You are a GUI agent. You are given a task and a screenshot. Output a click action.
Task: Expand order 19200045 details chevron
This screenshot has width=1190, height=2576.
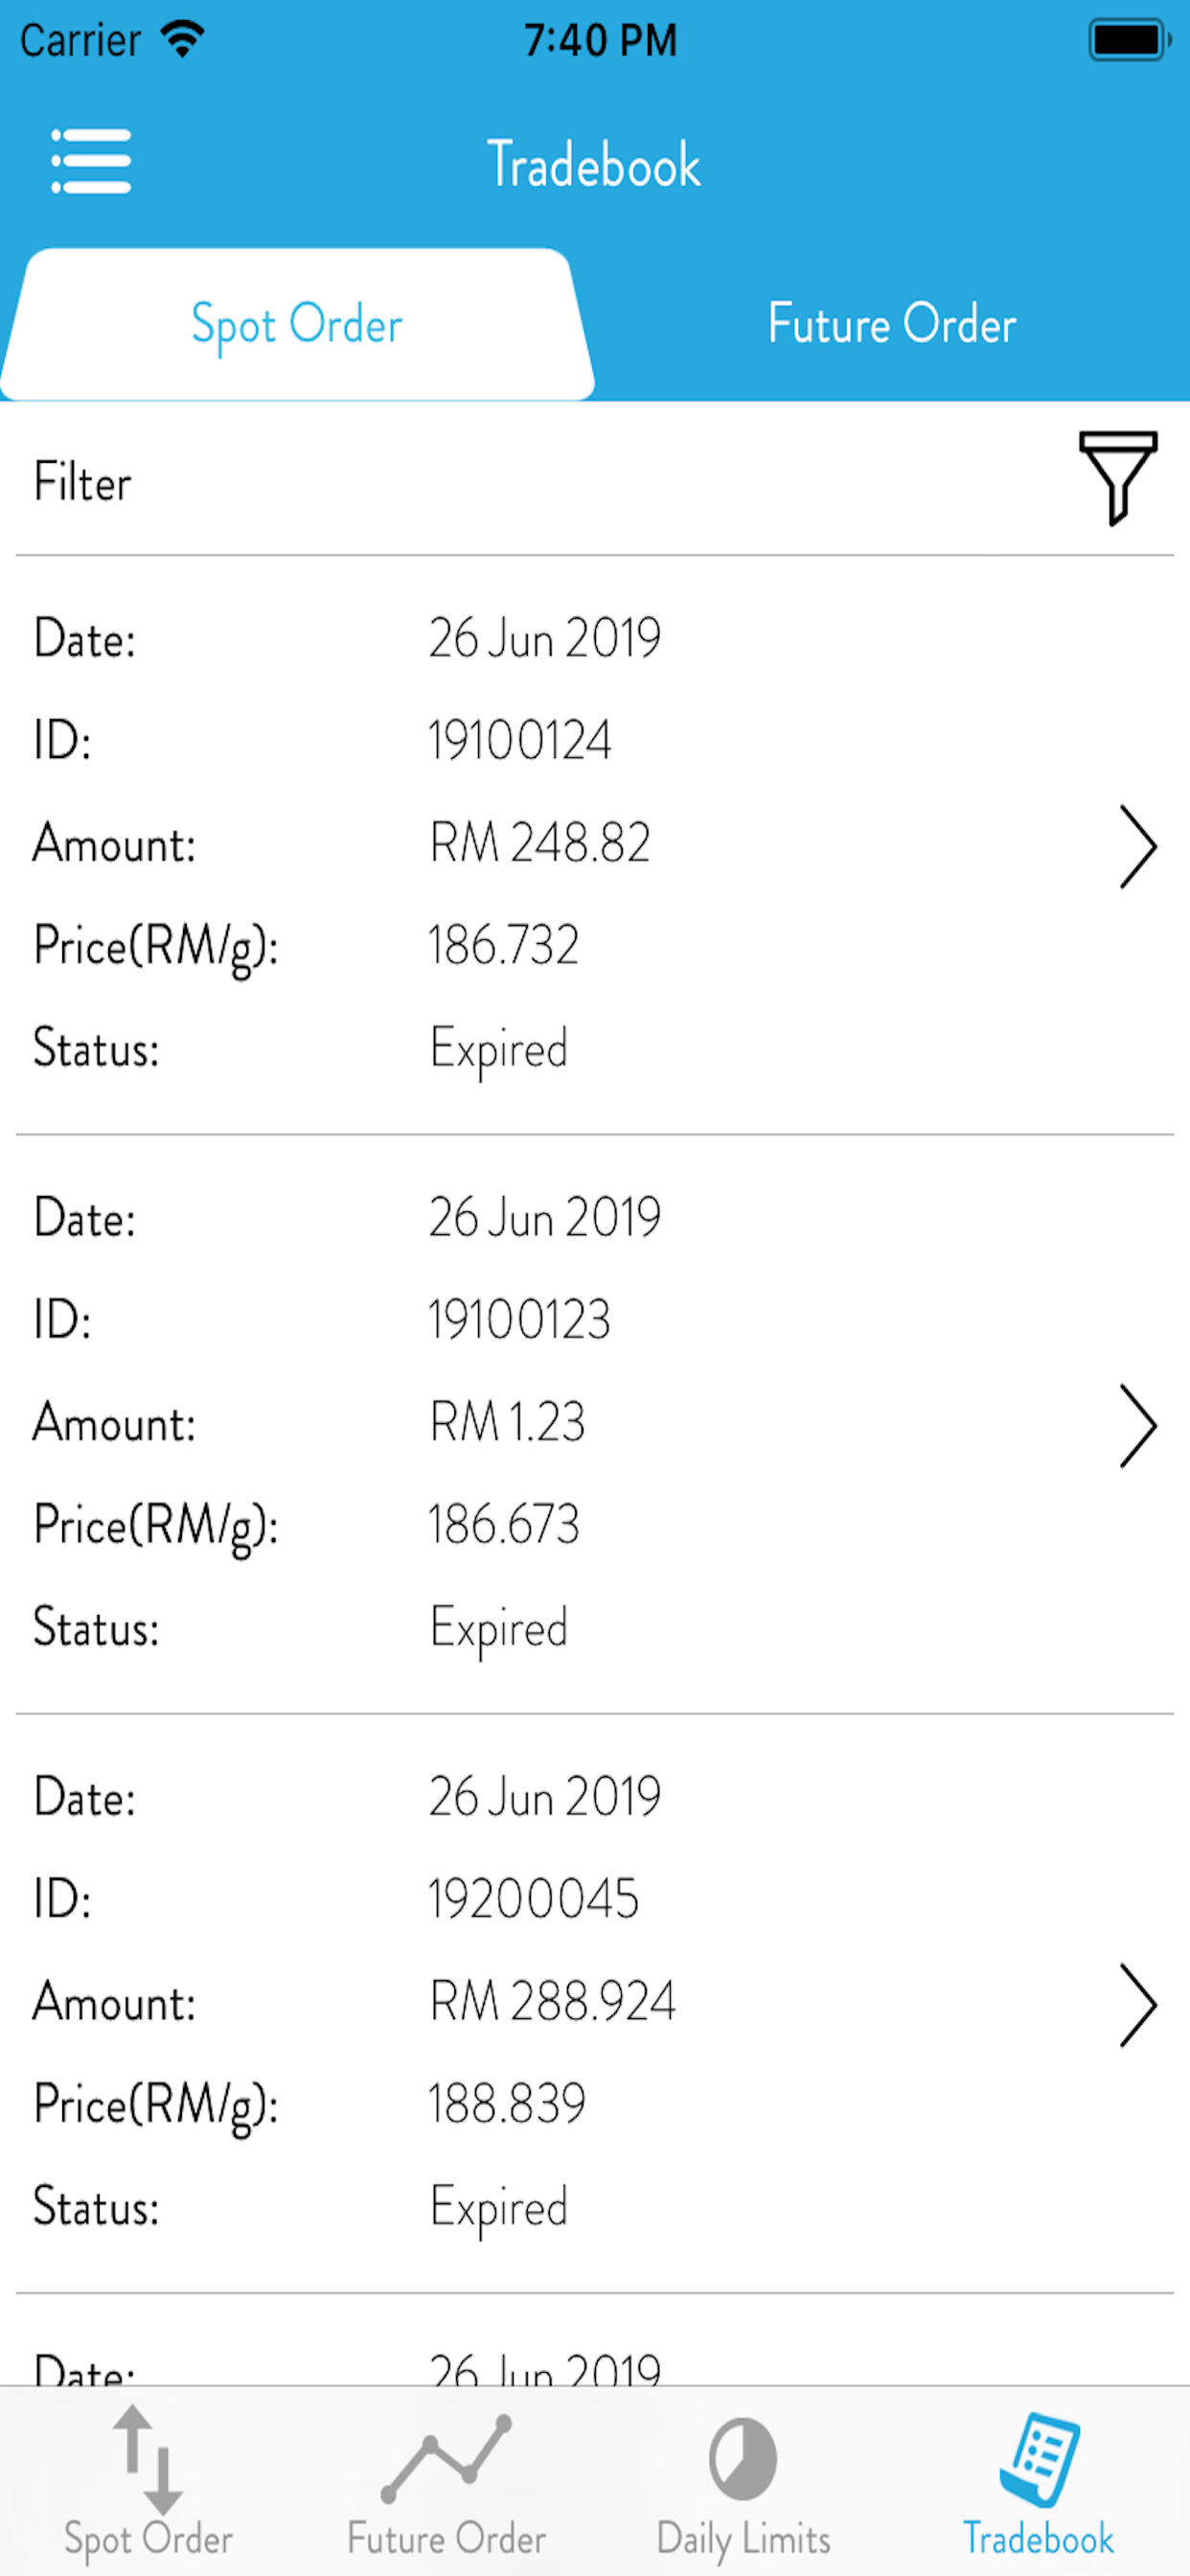coord(1137,2005)
